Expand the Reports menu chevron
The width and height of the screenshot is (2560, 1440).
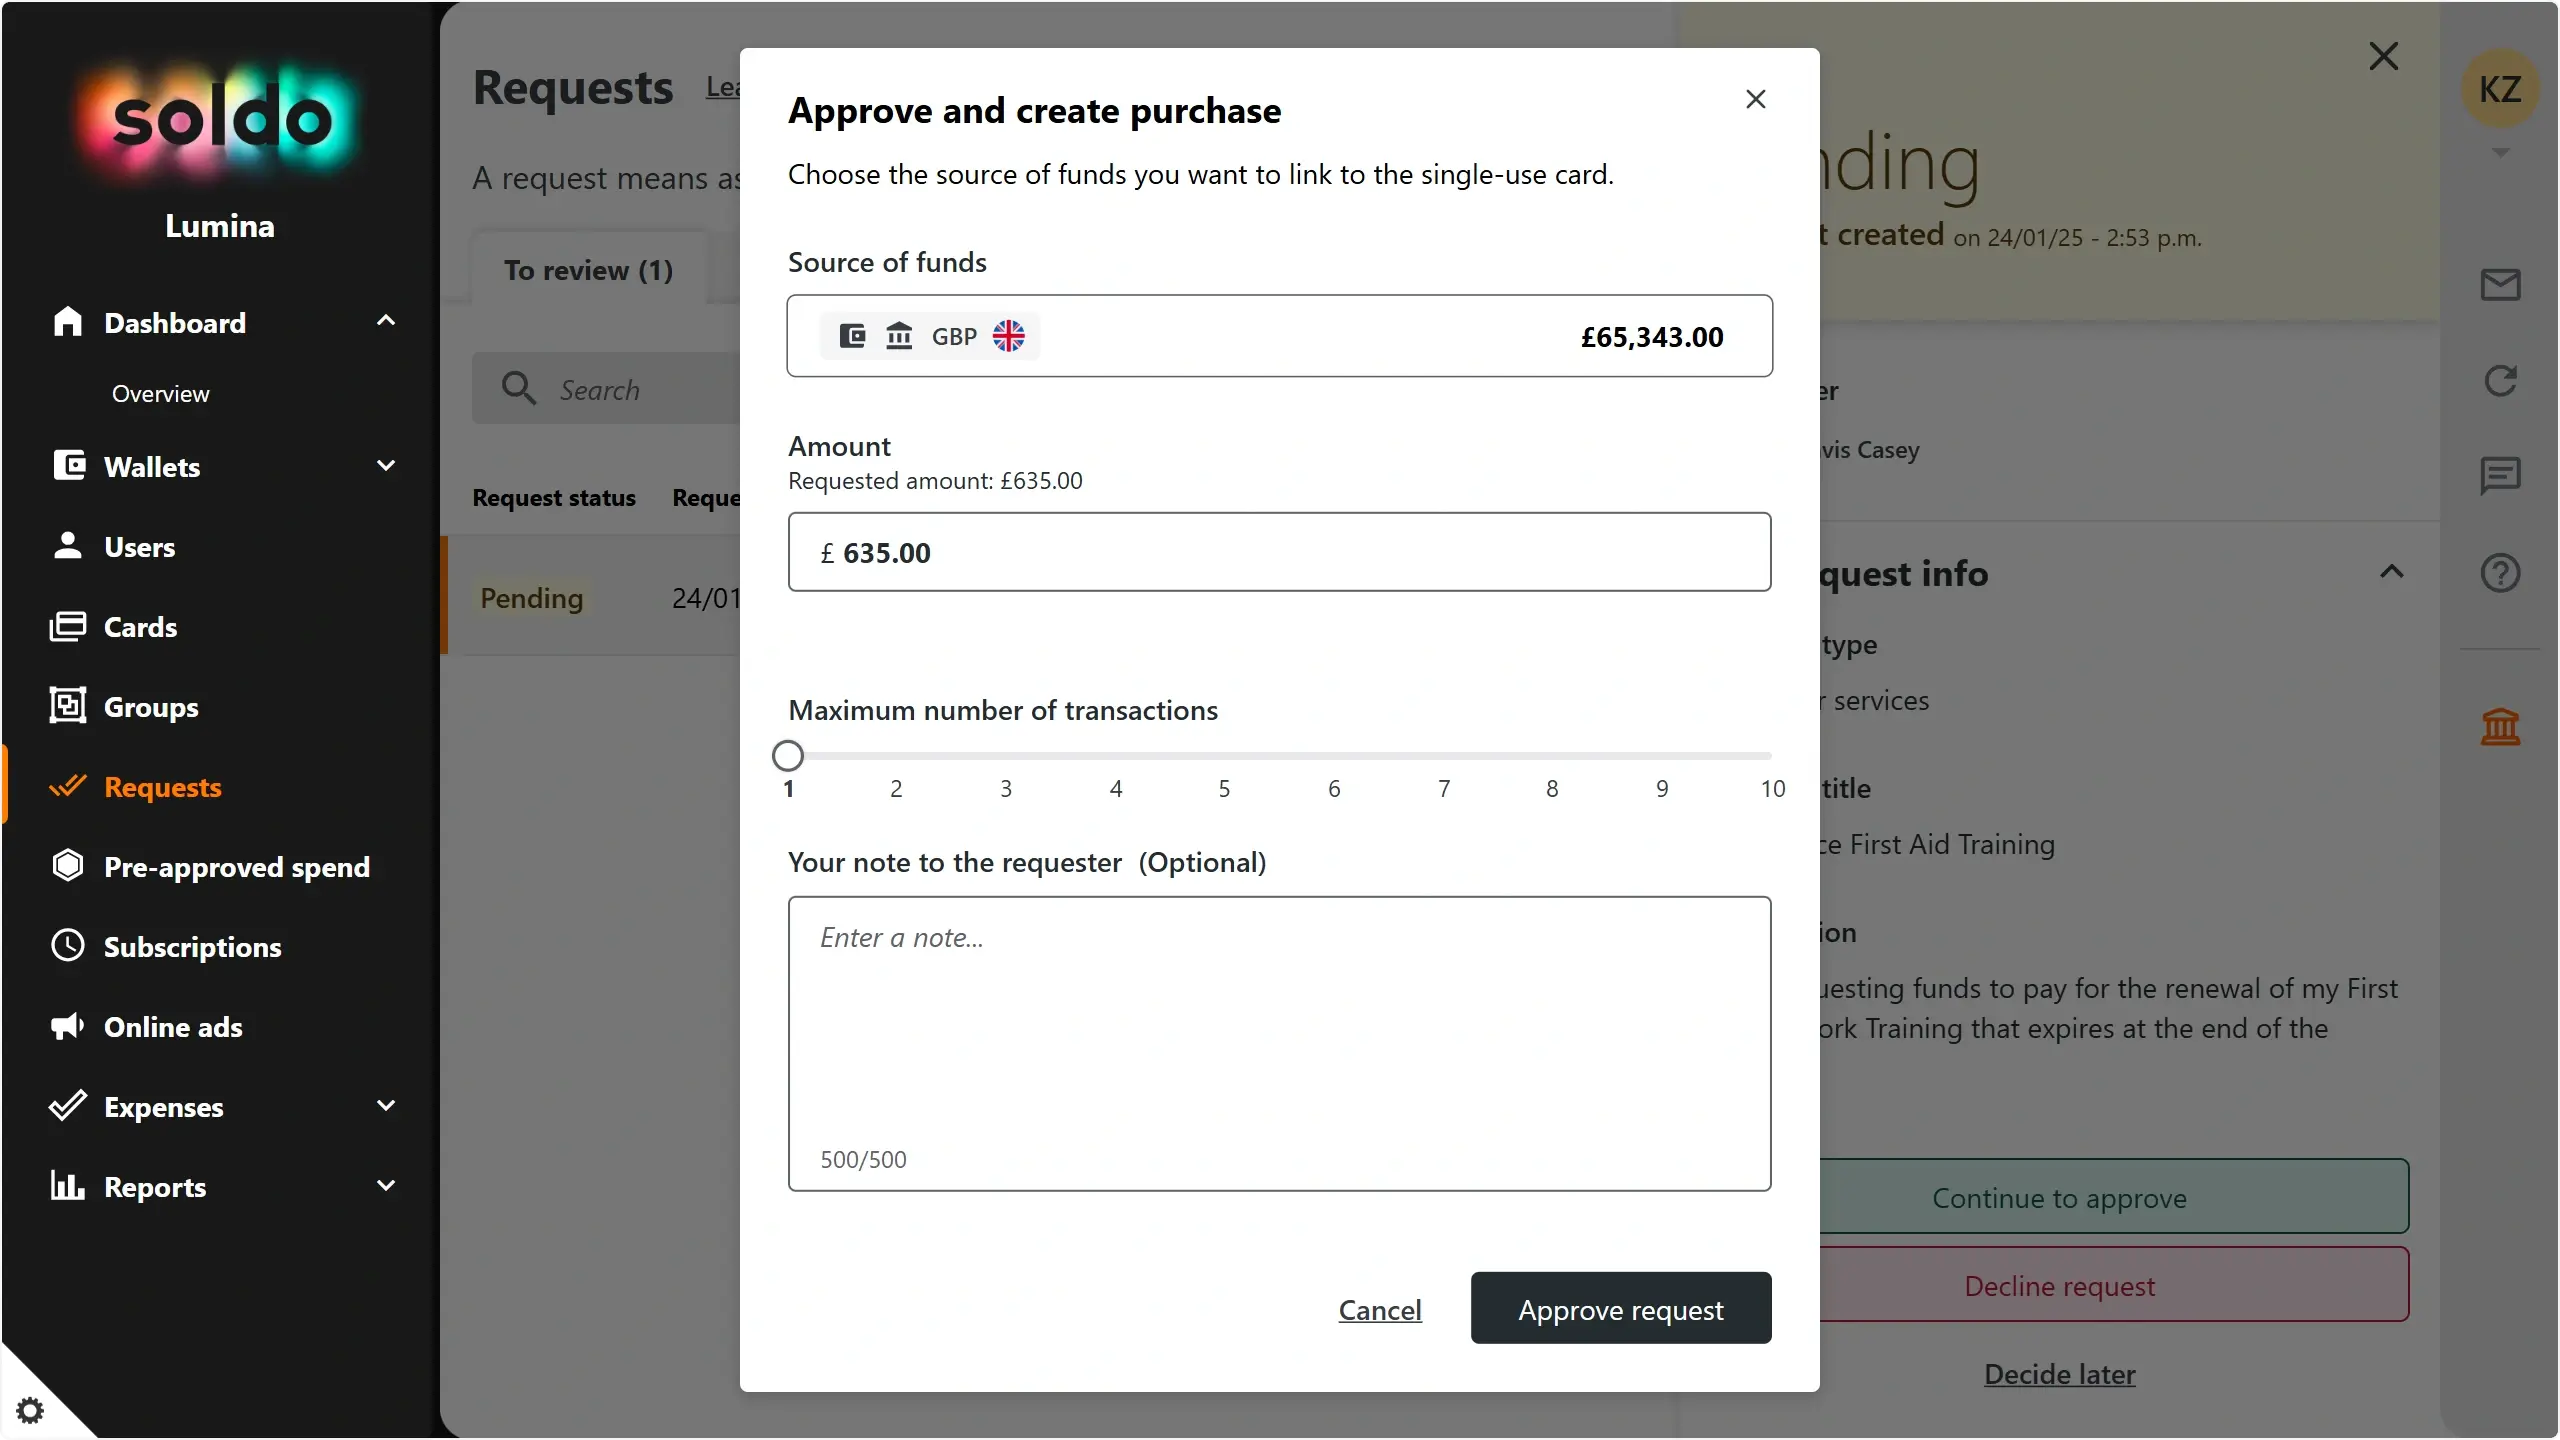[386, 1186]
